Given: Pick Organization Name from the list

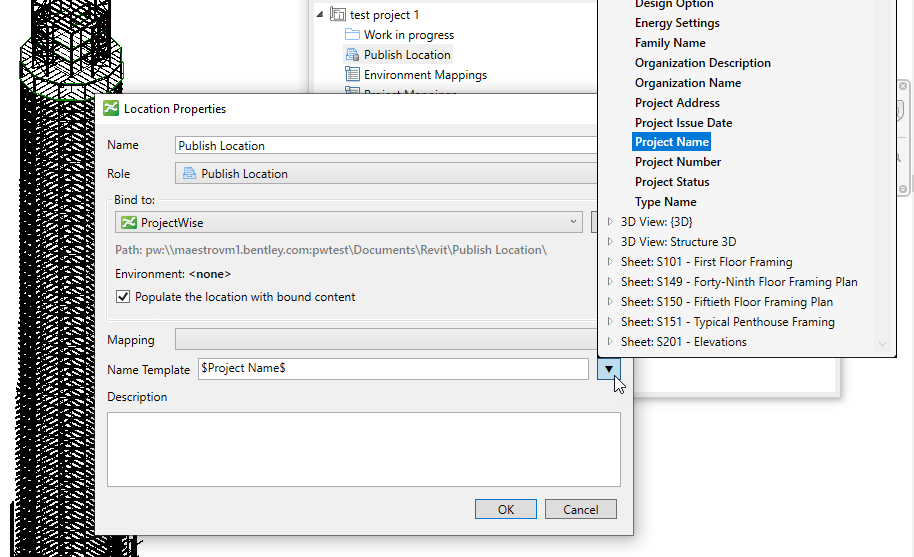Looking at the screenshot, I should [688, 83].
